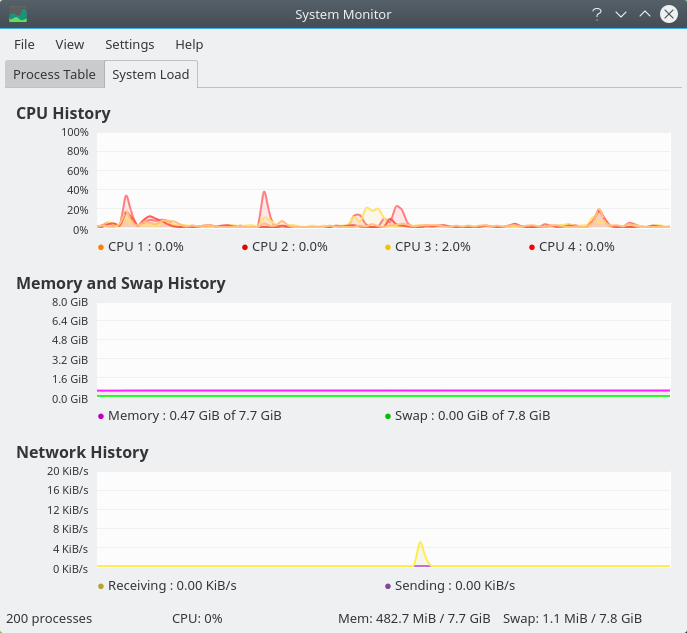Click the green Swap legend dot
Viewport: 687px width, 633px height.
388,416
